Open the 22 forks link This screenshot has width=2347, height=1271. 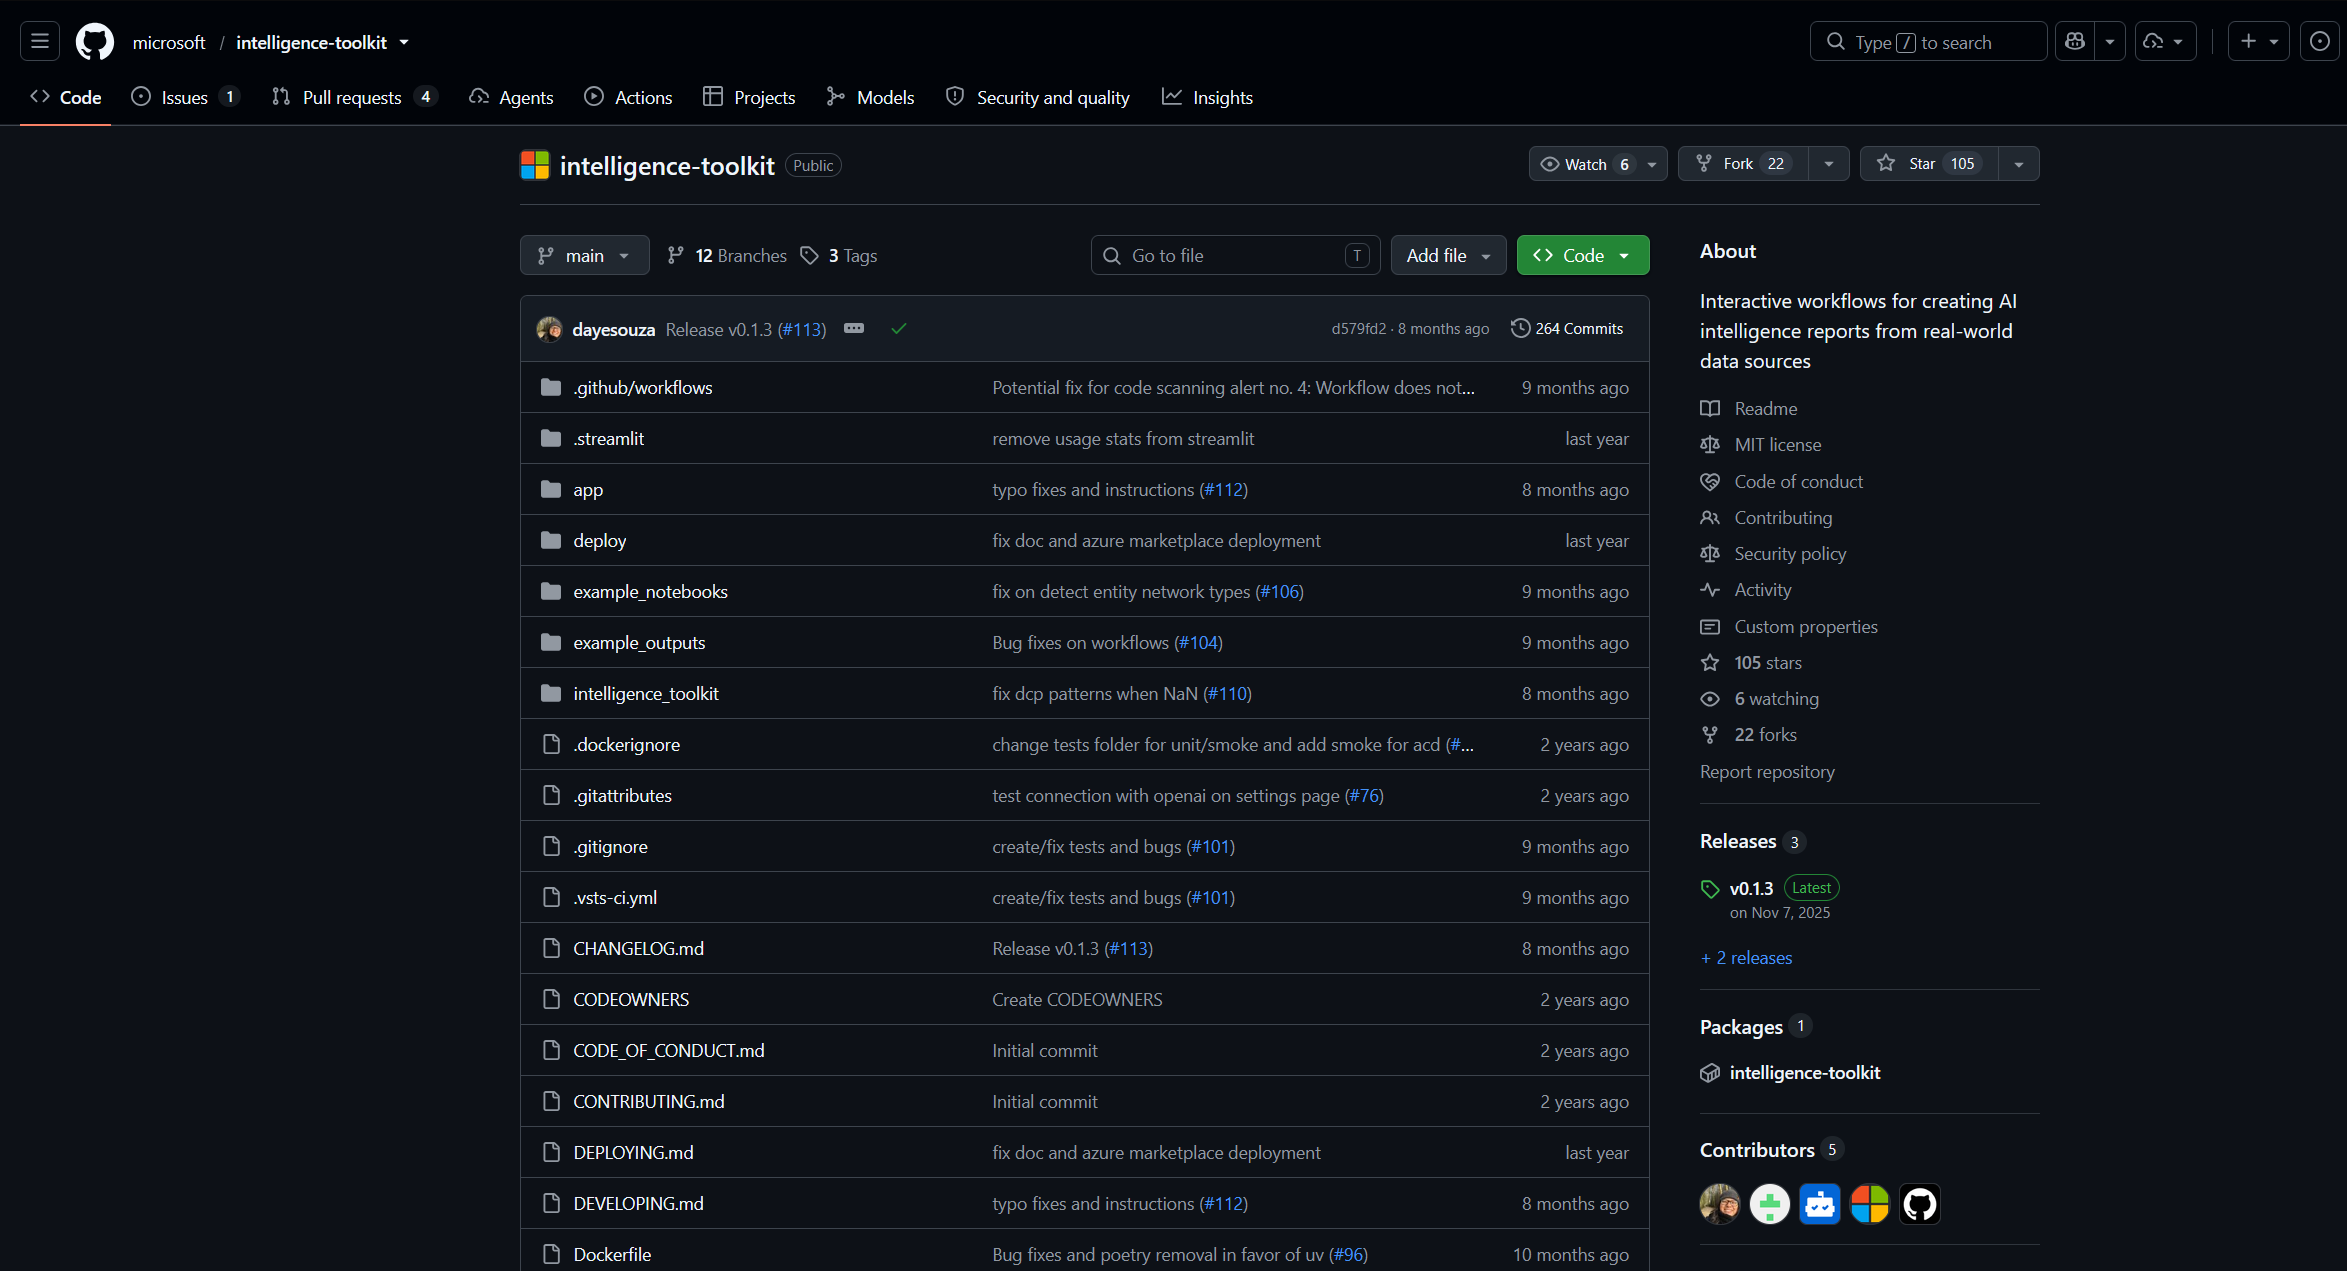[1765, 735]
